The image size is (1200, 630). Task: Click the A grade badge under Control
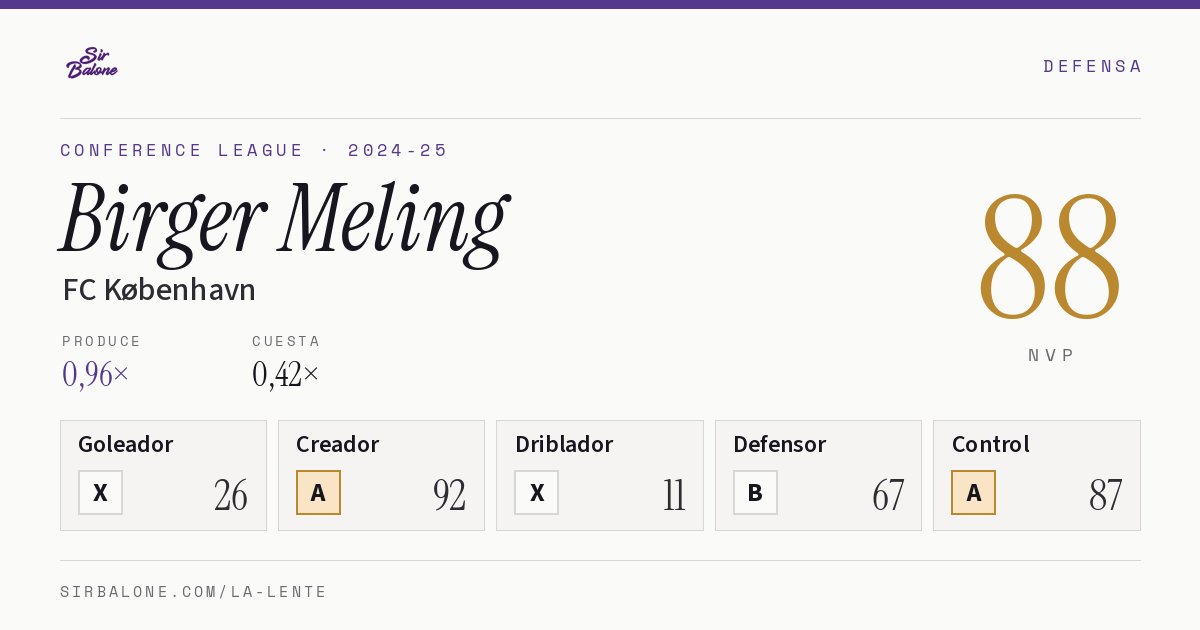973,493
